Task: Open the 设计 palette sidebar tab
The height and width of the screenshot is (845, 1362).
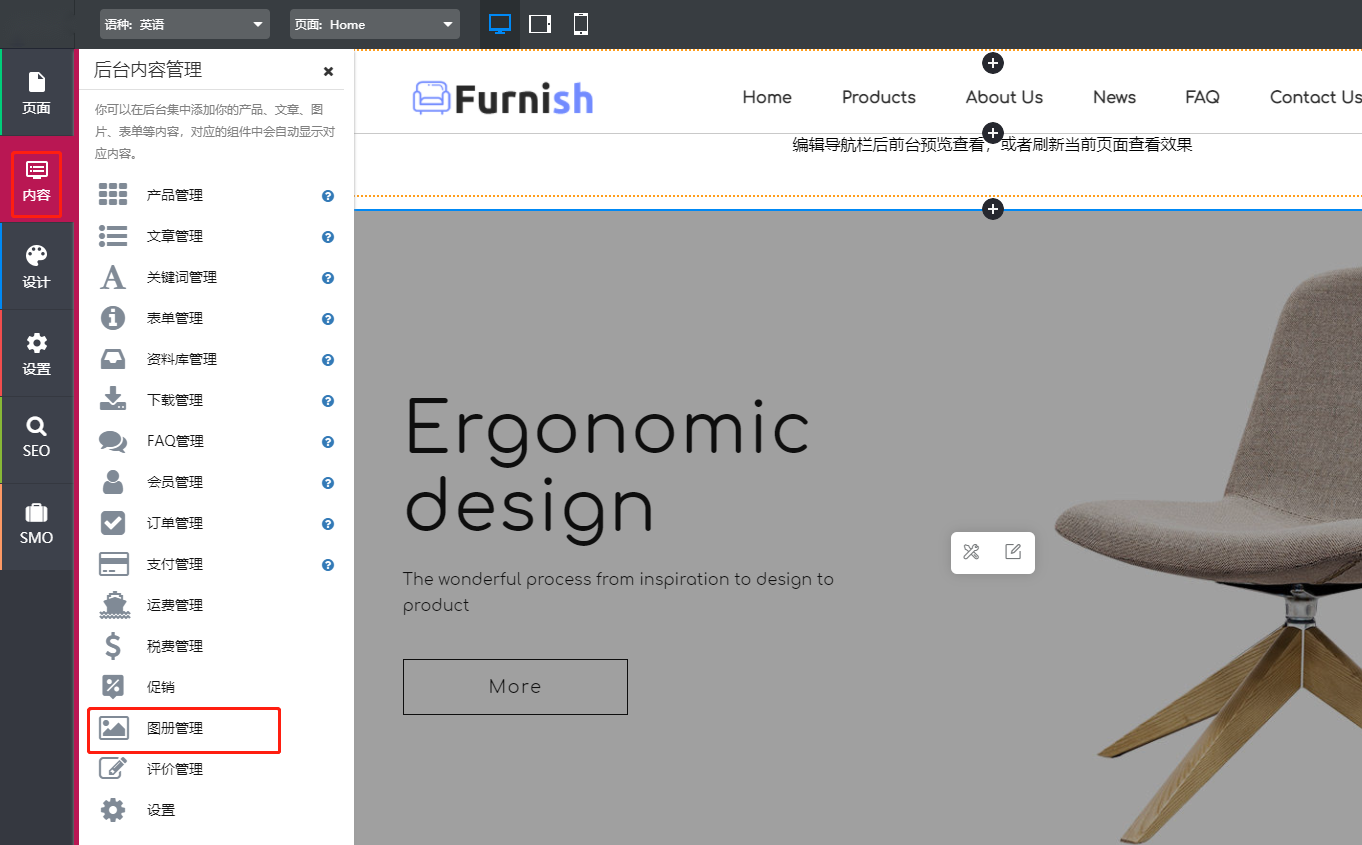Action: 37,267
